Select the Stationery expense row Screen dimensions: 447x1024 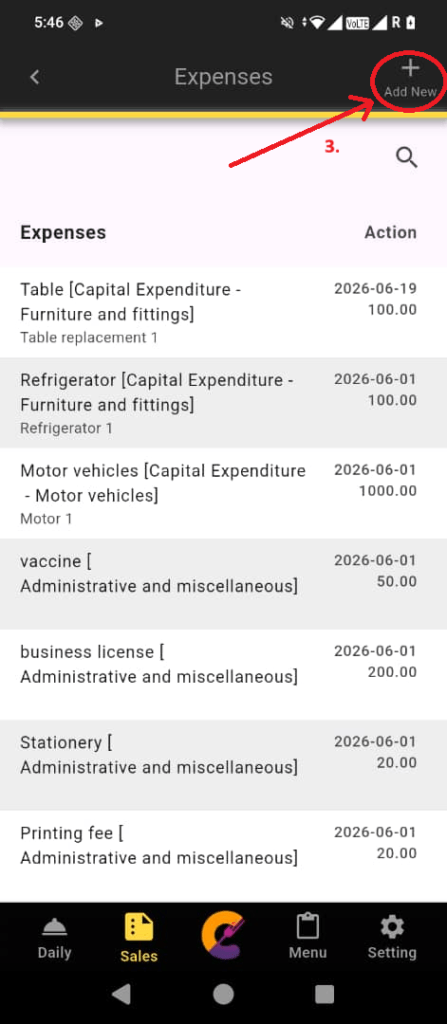(x=224, y=766)
